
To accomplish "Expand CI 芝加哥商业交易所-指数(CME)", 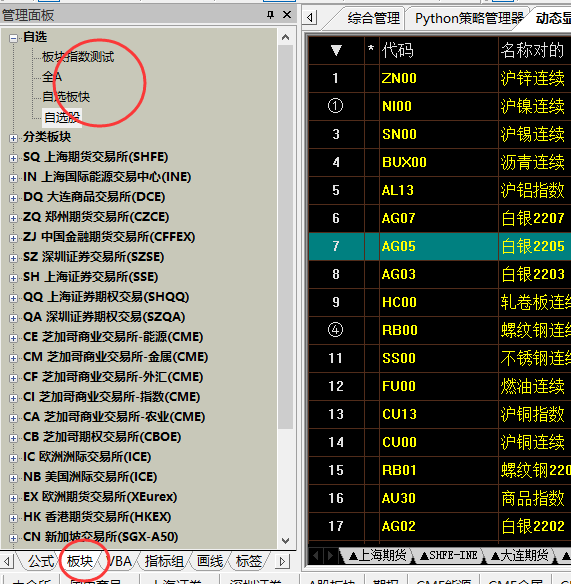I will [x=13, y=398].
